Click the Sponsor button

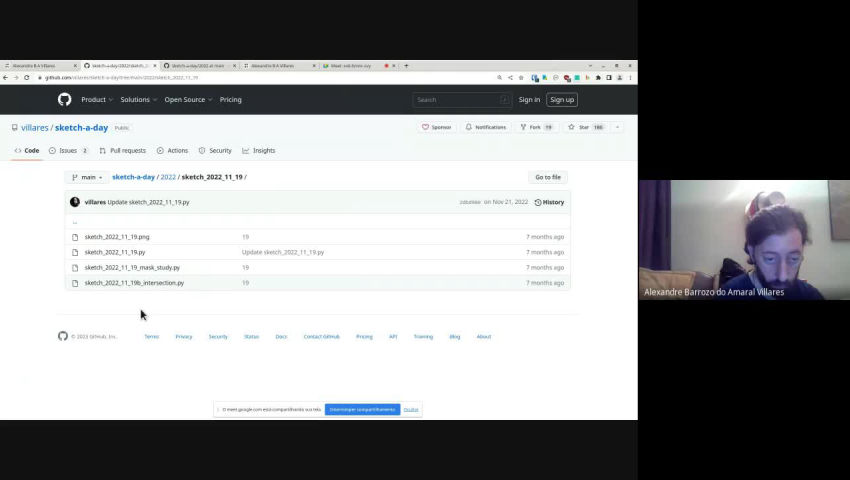pos(437,127)
